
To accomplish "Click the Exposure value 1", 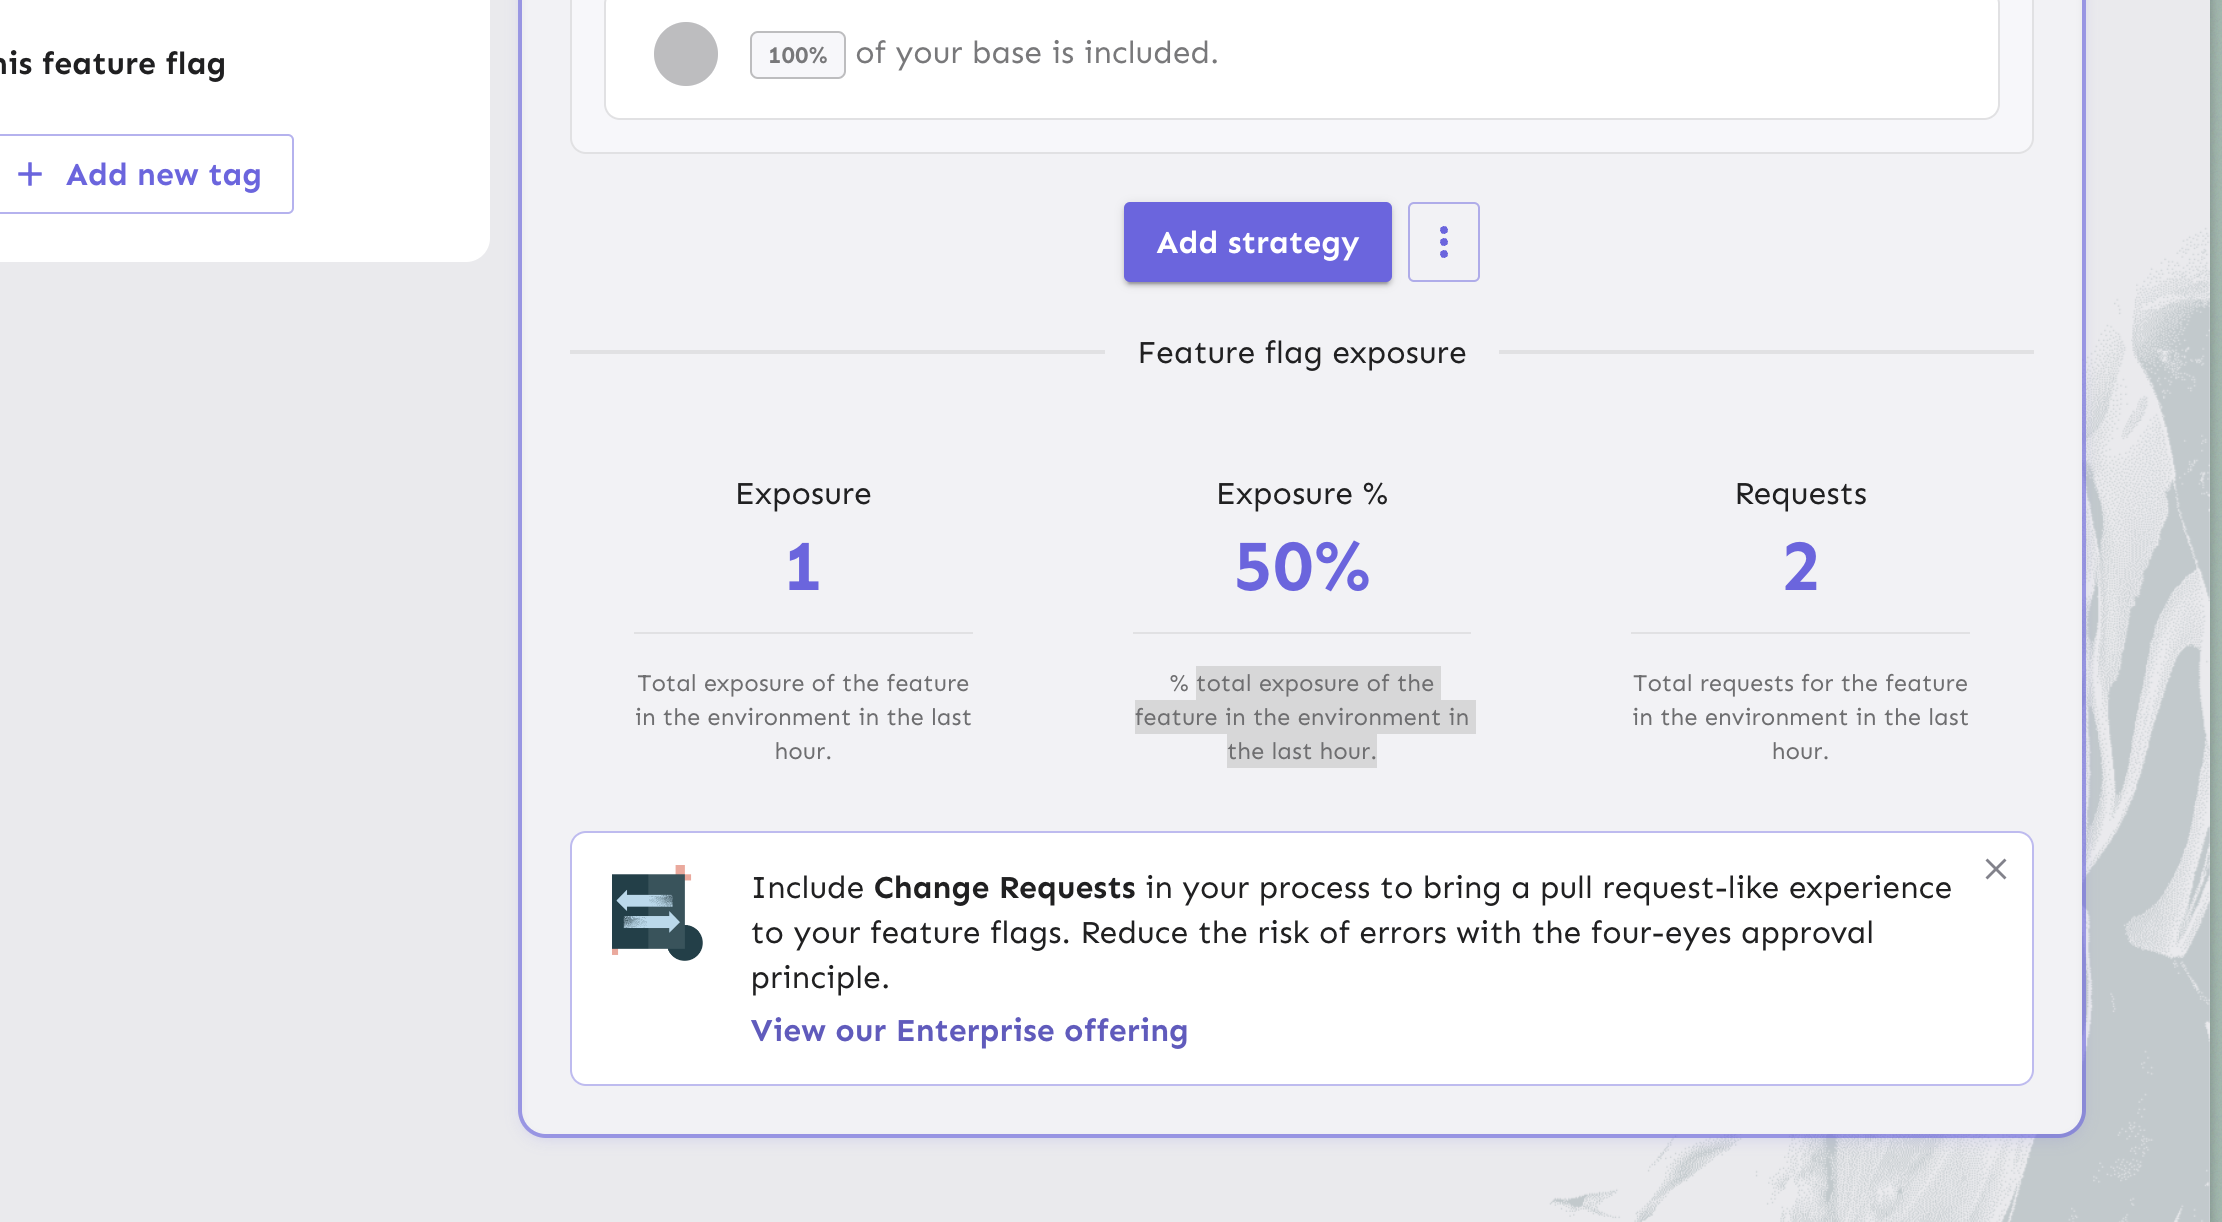I will coord(803,567).
